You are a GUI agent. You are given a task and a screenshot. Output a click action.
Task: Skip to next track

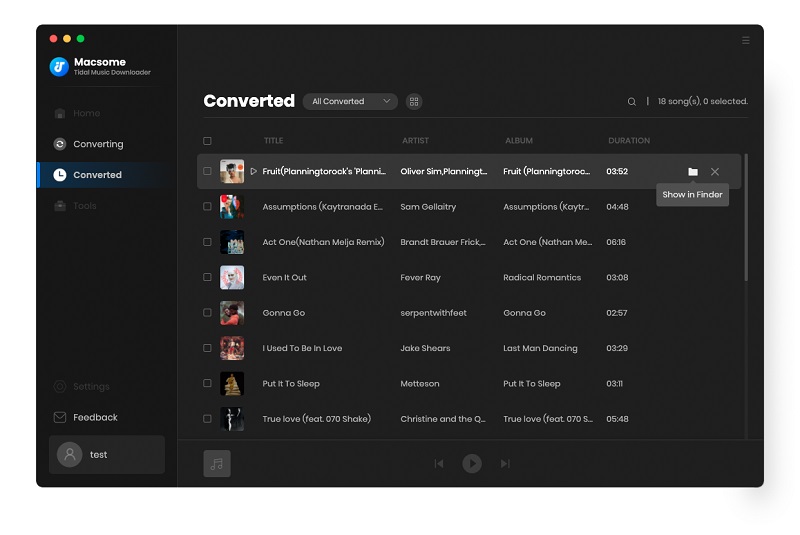[x=505, y=464]
